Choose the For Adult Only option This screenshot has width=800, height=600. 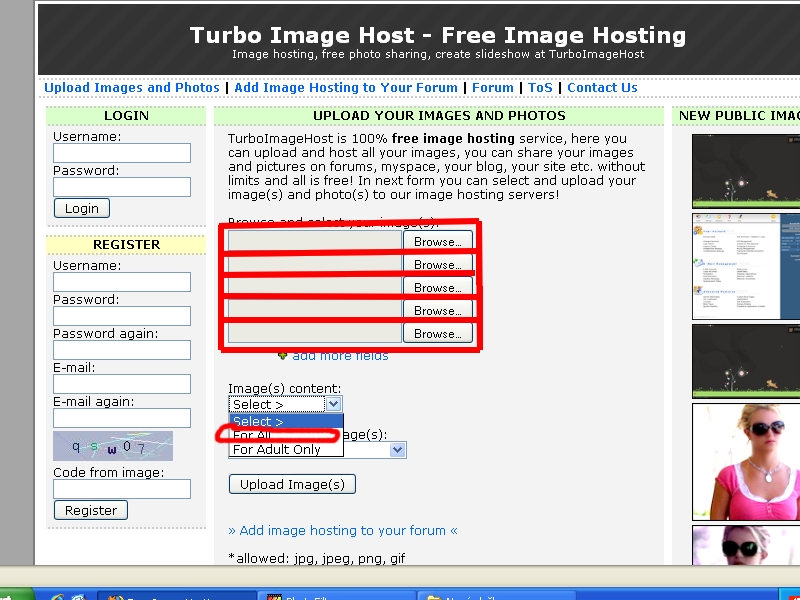286,449
